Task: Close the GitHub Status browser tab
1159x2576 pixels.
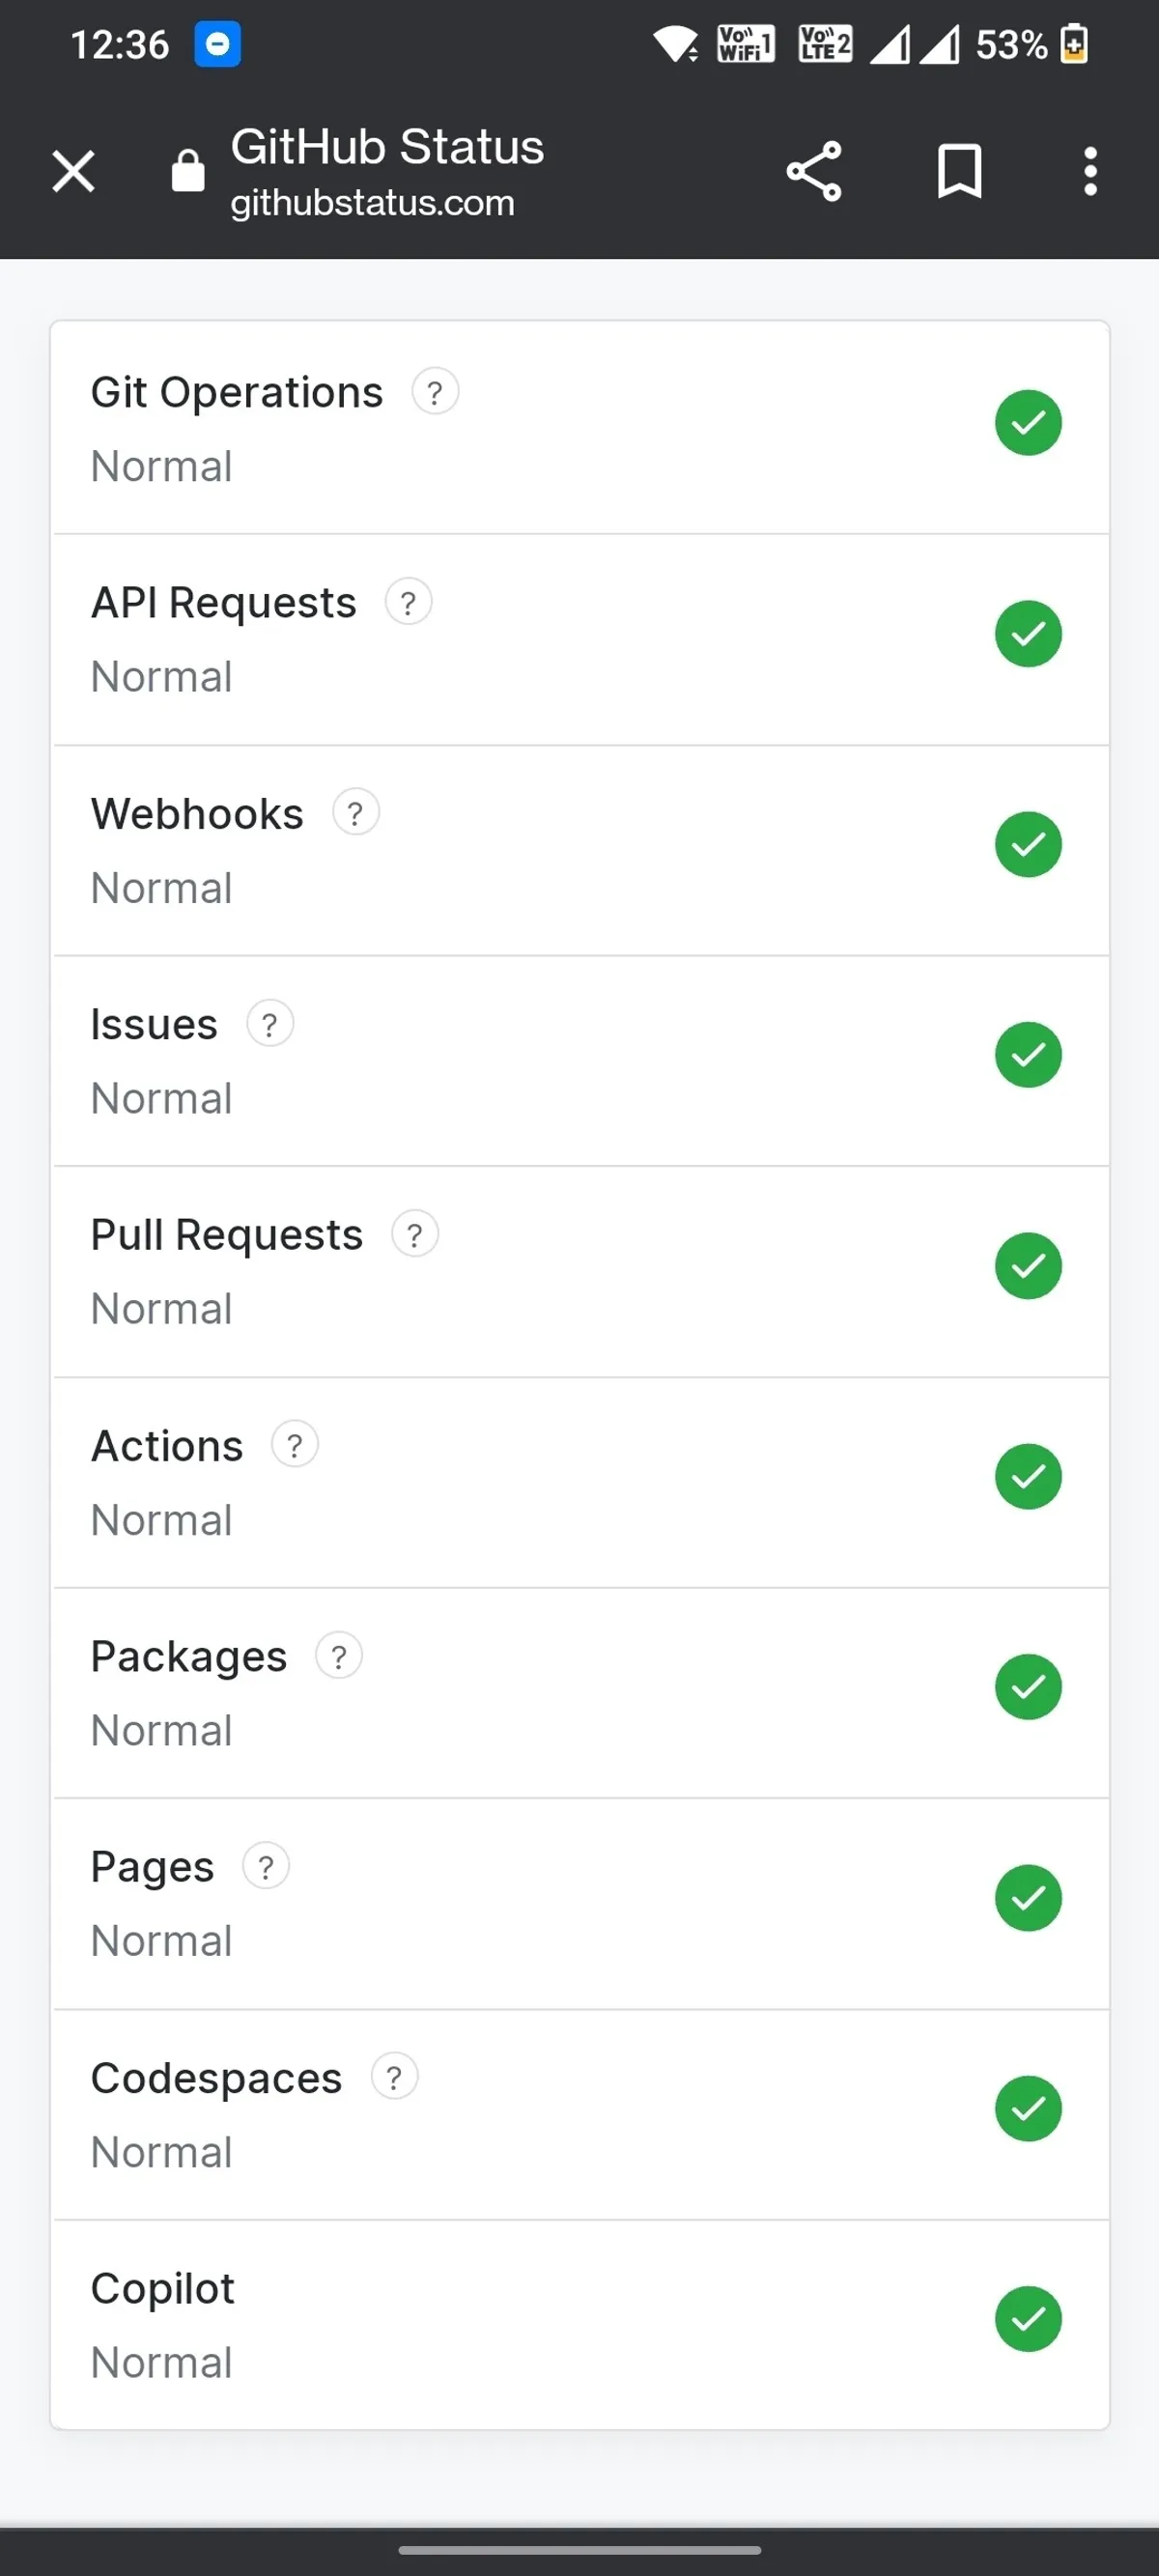Action: pyautogui.click(x=73, y=171)
